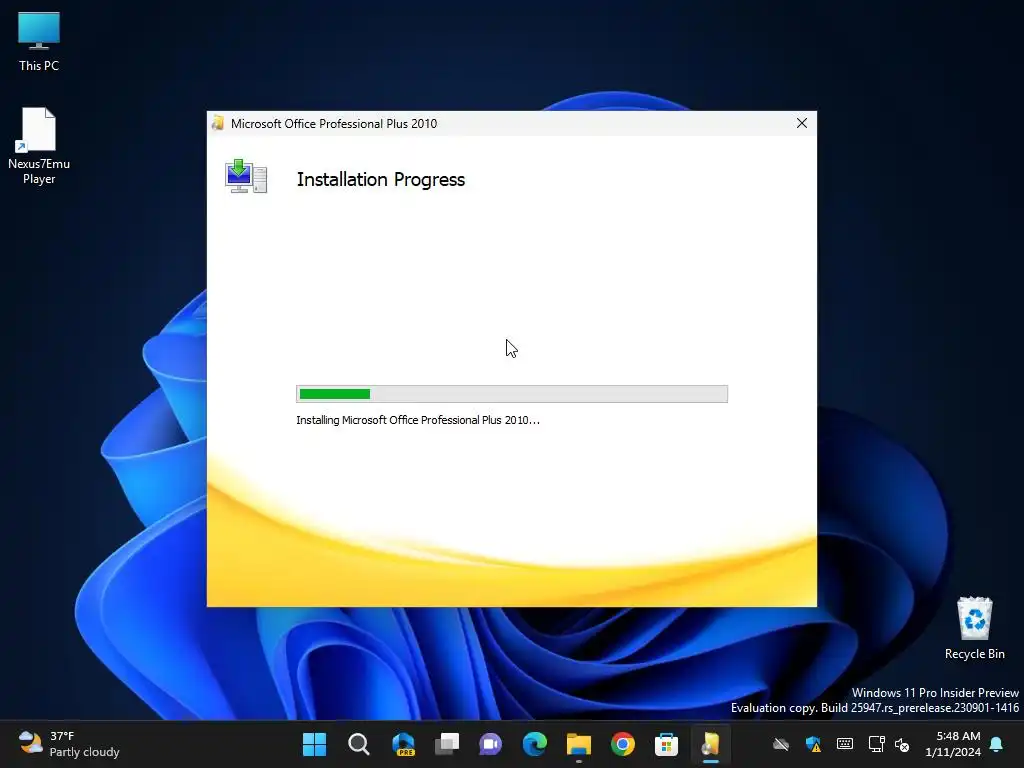Click the network display tray icon
This screenshot has width=1024, height=768.
tap(876, 744)
